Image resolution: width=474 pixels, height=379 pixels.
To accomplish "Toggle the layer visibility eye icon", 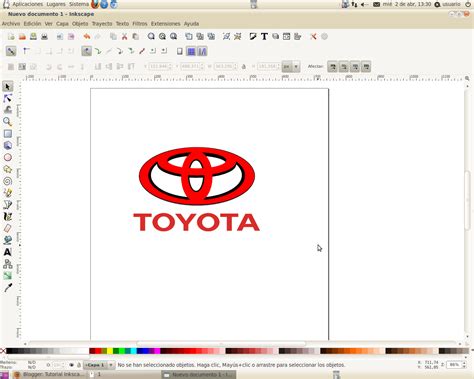I will tap(71, 365).
